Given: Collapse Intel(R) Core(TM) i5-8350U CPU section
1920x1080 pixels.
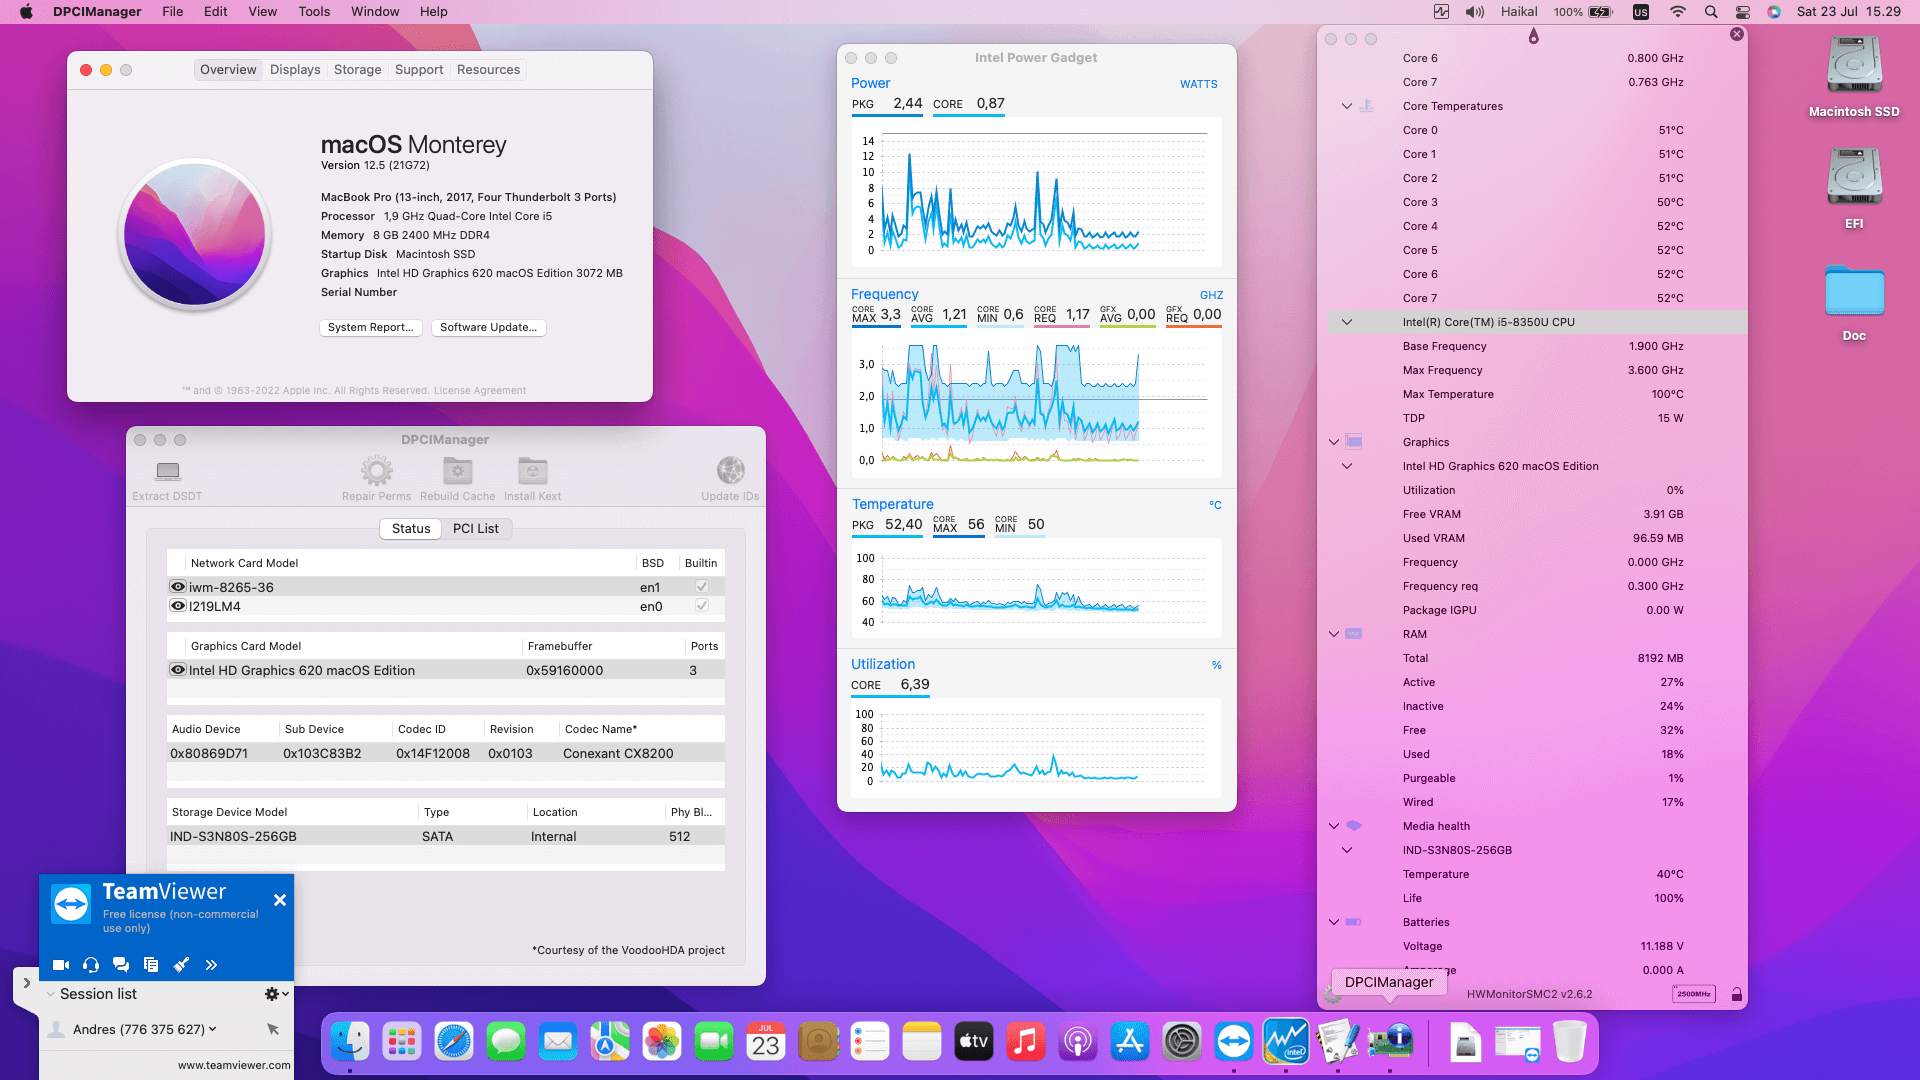Looking at the screenshot, I should 1347,322.
